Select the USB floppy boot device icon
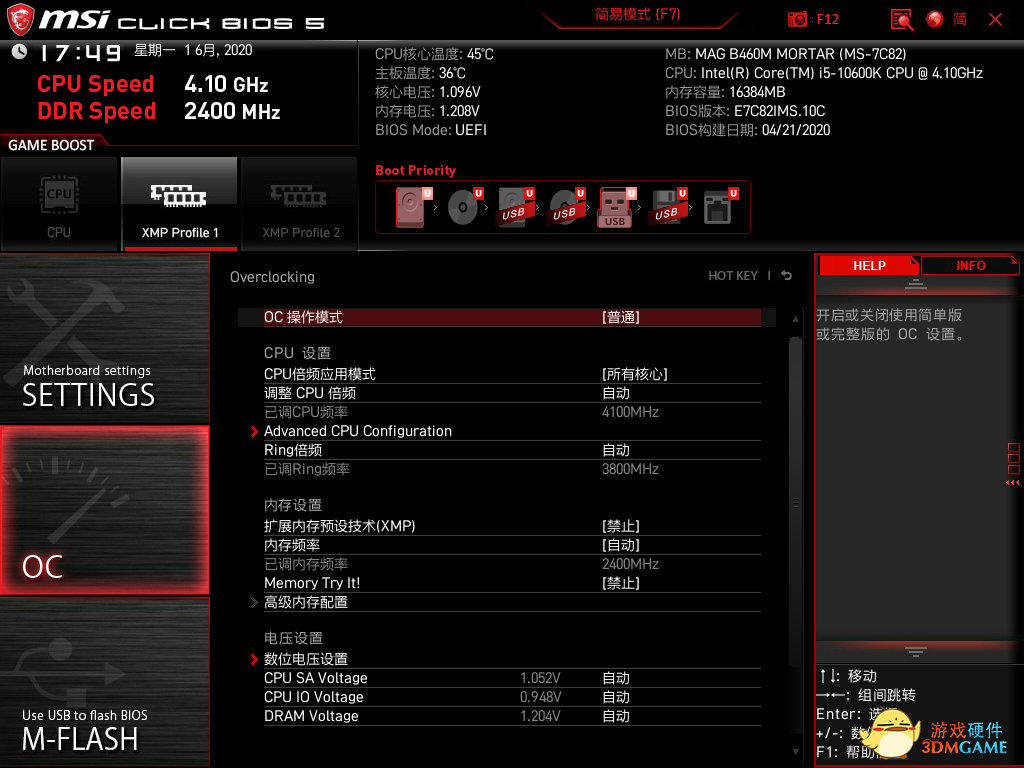 [667, 207]
